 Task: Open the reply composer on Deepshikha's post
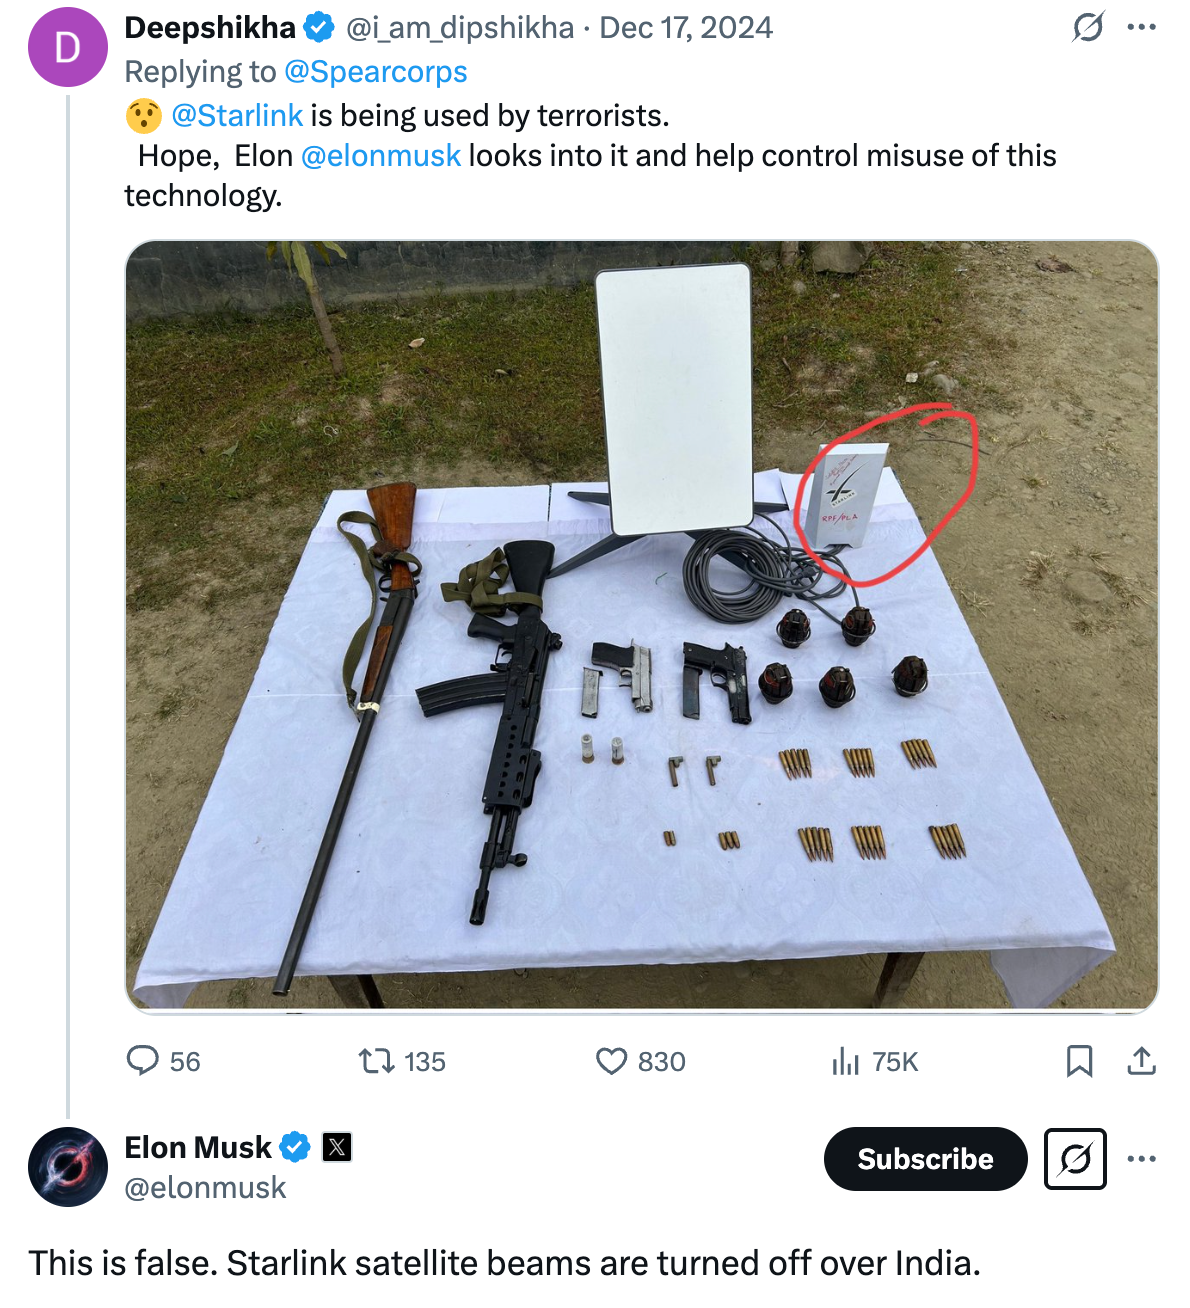tap(142, 1062)
